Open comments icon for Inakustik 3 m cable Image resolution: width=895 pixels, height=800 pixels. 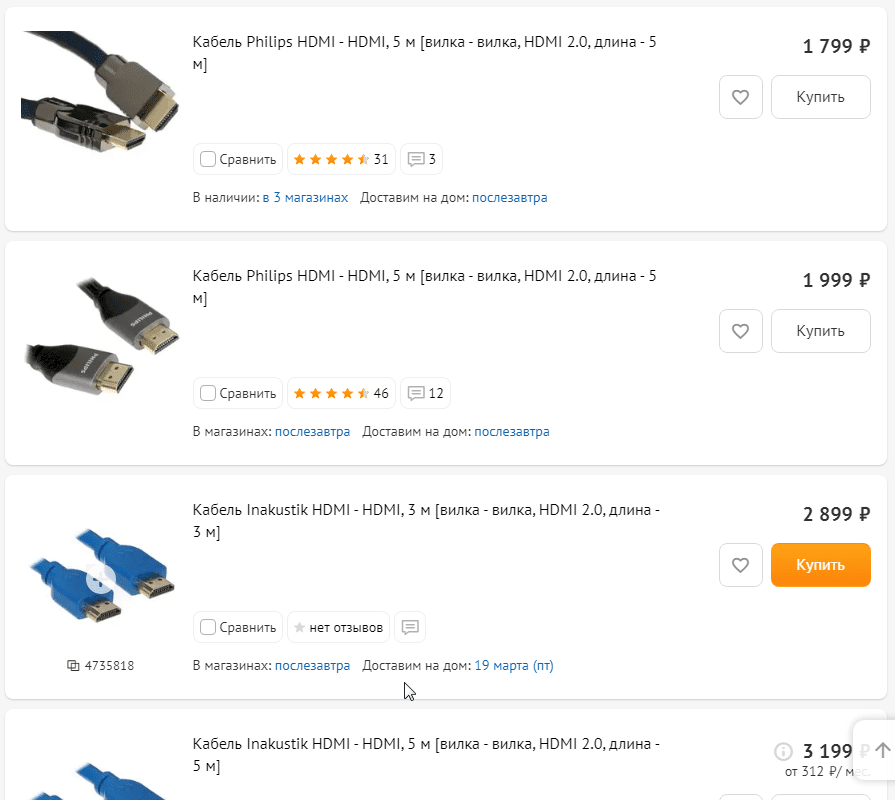pos(410,627)
